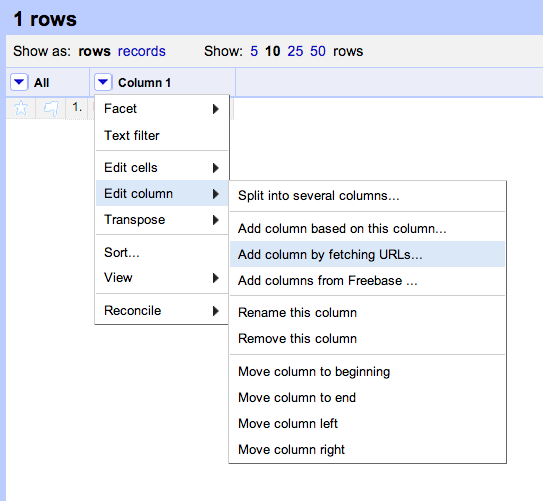
Task: Expand the View submenu
Action: point(162,278)
